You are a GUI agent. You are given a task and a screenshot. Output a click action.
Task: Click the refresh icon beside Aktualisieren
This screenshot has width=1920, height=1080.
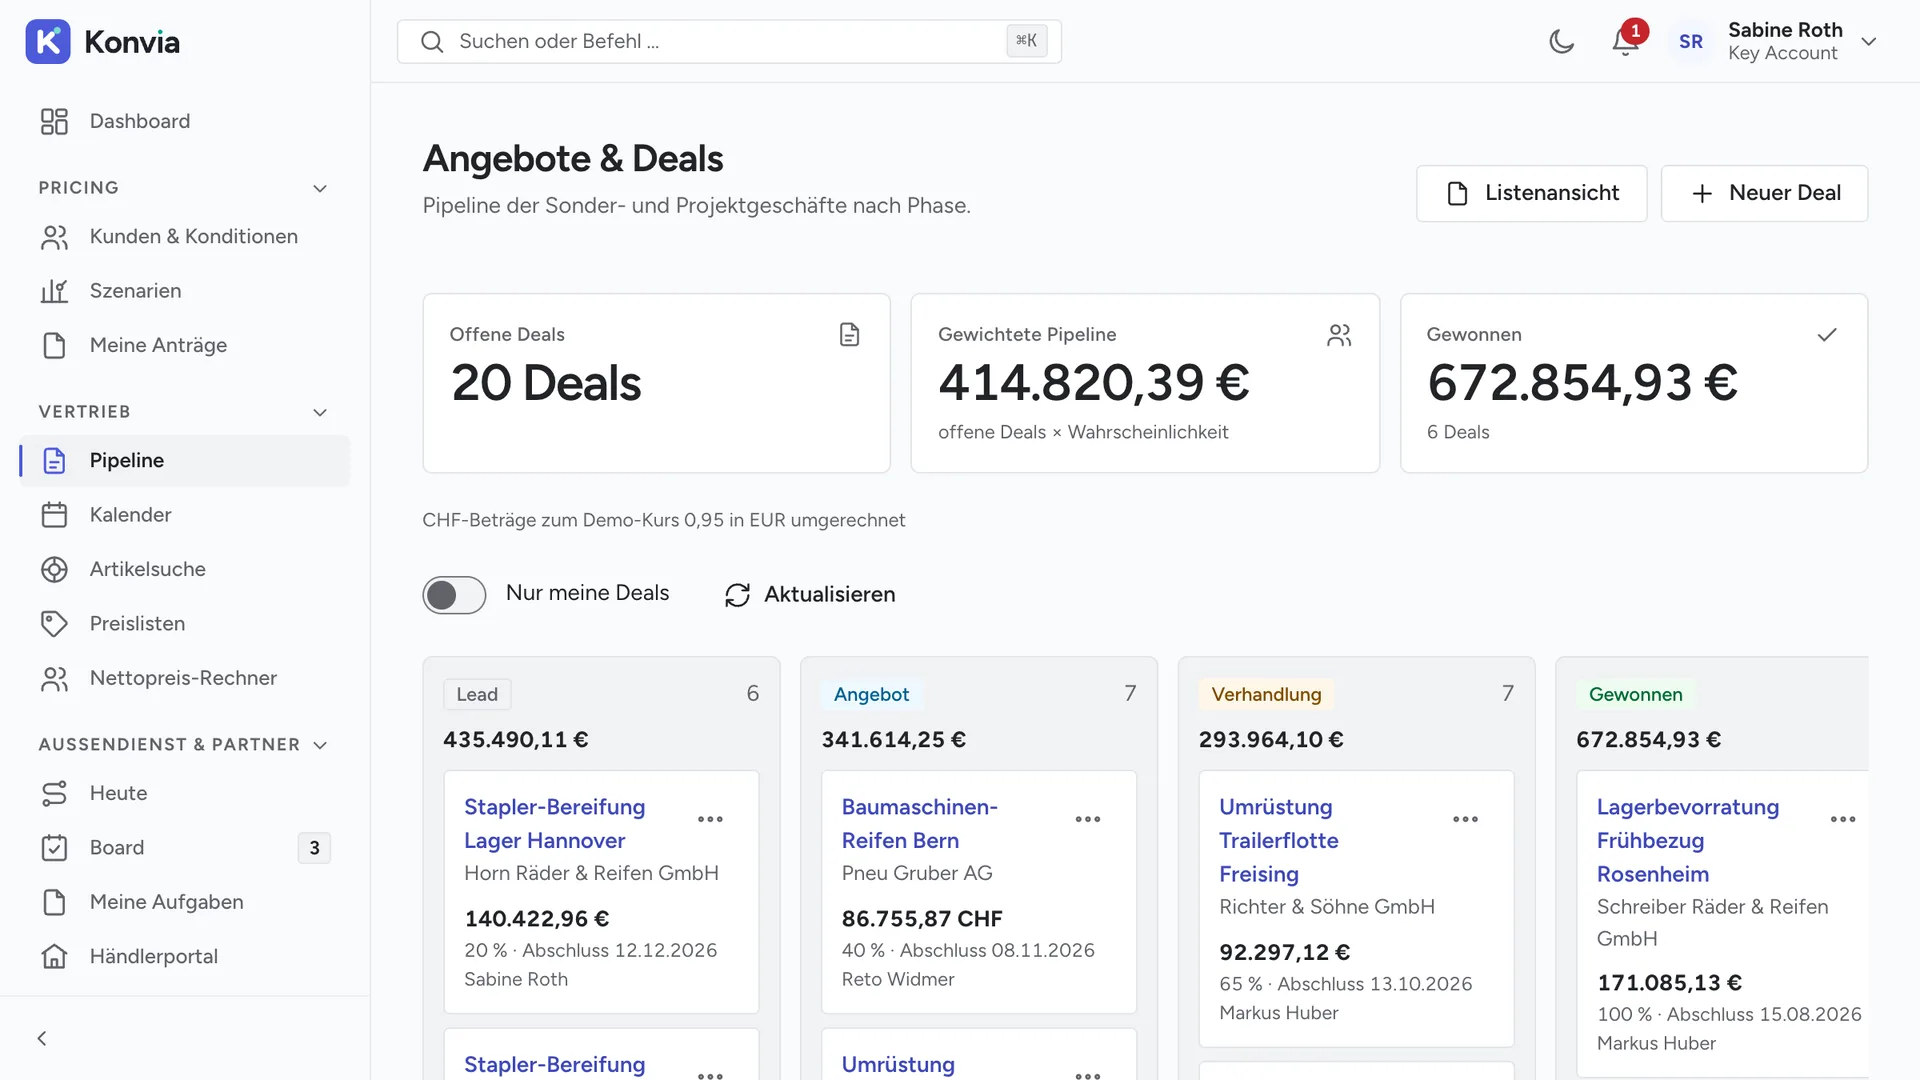pyautogui.click(x=737, y=596)
